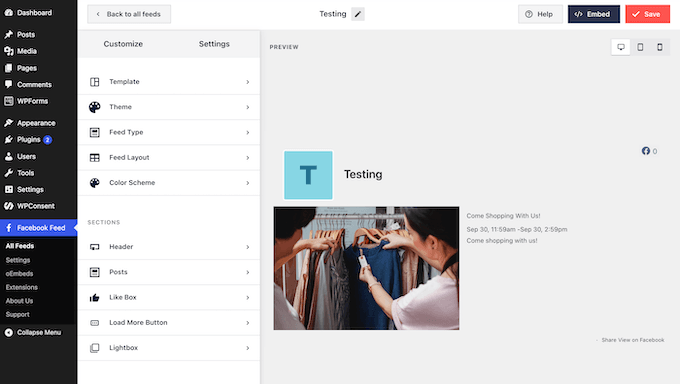Click the Testing page name in preview header

[x=363, y=174]
